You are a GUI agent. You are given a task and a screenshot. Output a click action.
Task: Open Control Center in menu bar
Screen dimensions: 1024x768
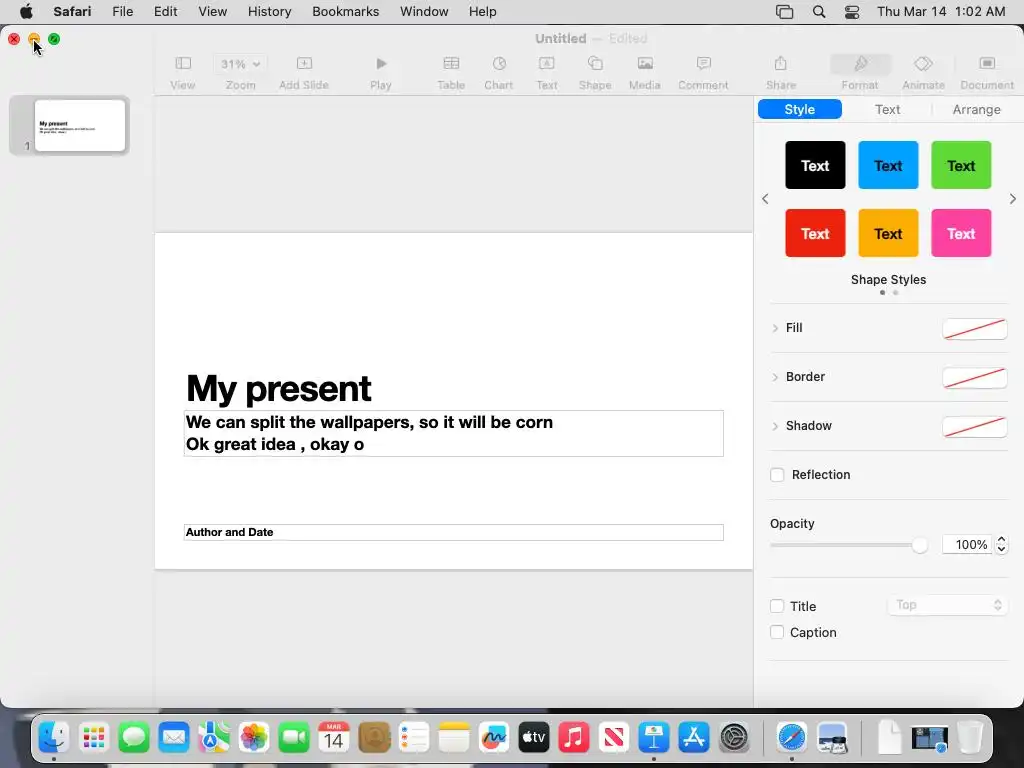pos(852,12)
